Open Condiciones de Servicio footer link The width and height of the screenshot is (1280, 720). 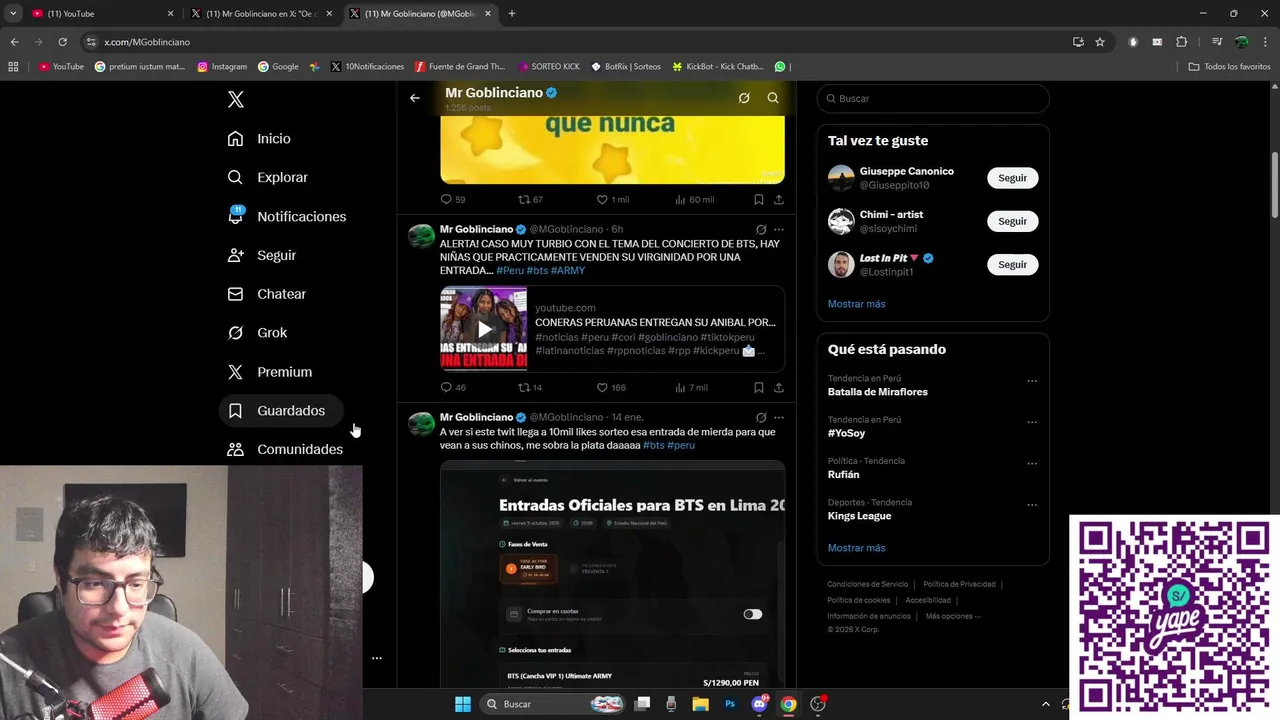[867, 584]
